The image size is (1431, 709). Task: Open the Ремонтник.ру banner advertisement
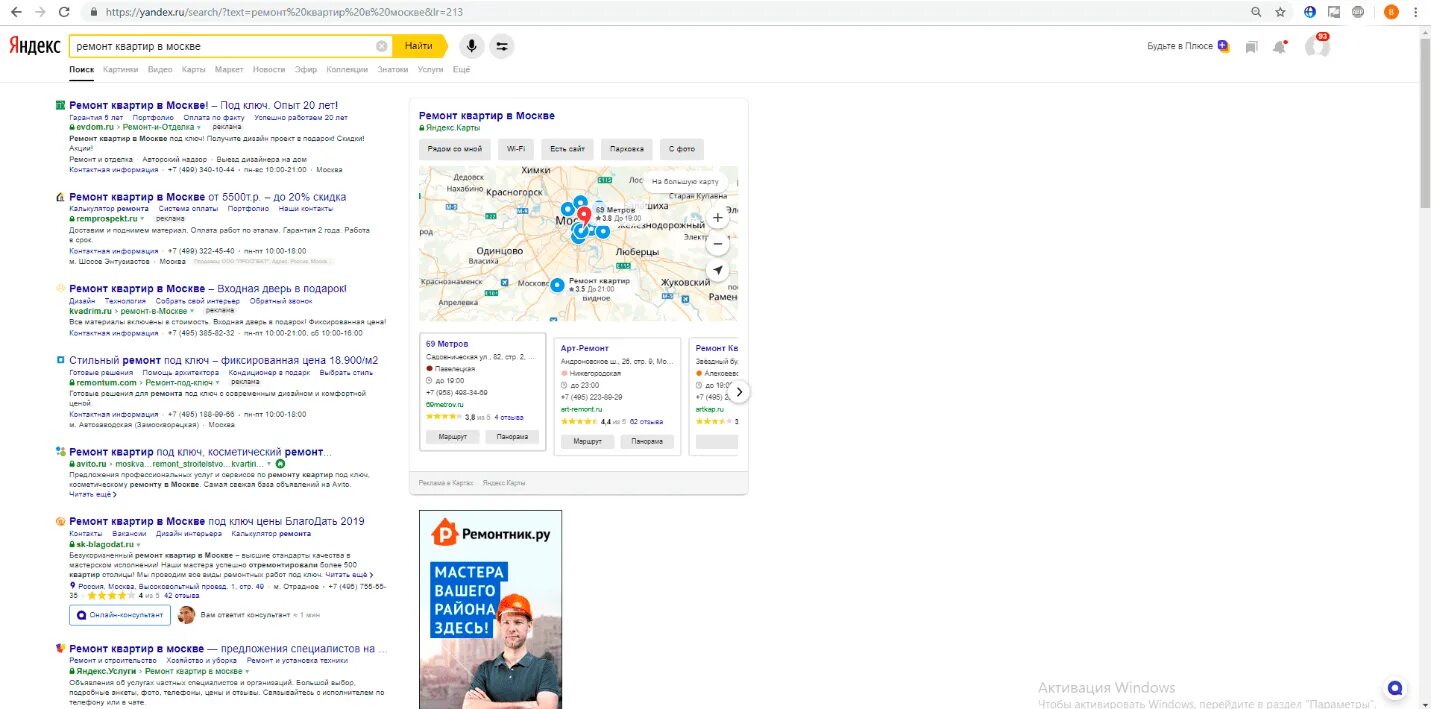click(491, 609)
